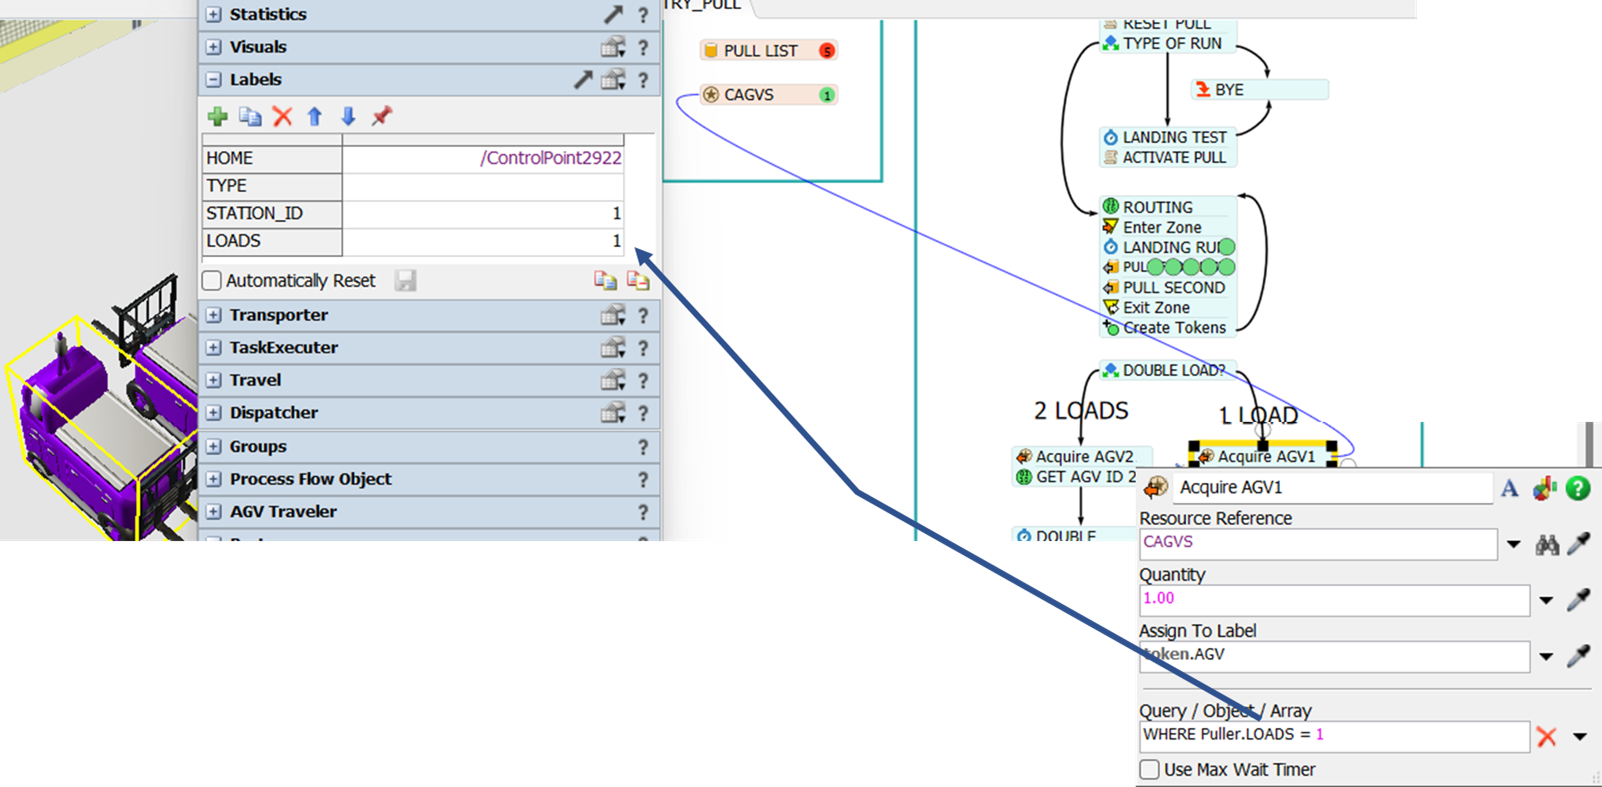Select the BYE sink activity
Viewport: 1602px width, 787px height.
click(x=1260, y=90)
